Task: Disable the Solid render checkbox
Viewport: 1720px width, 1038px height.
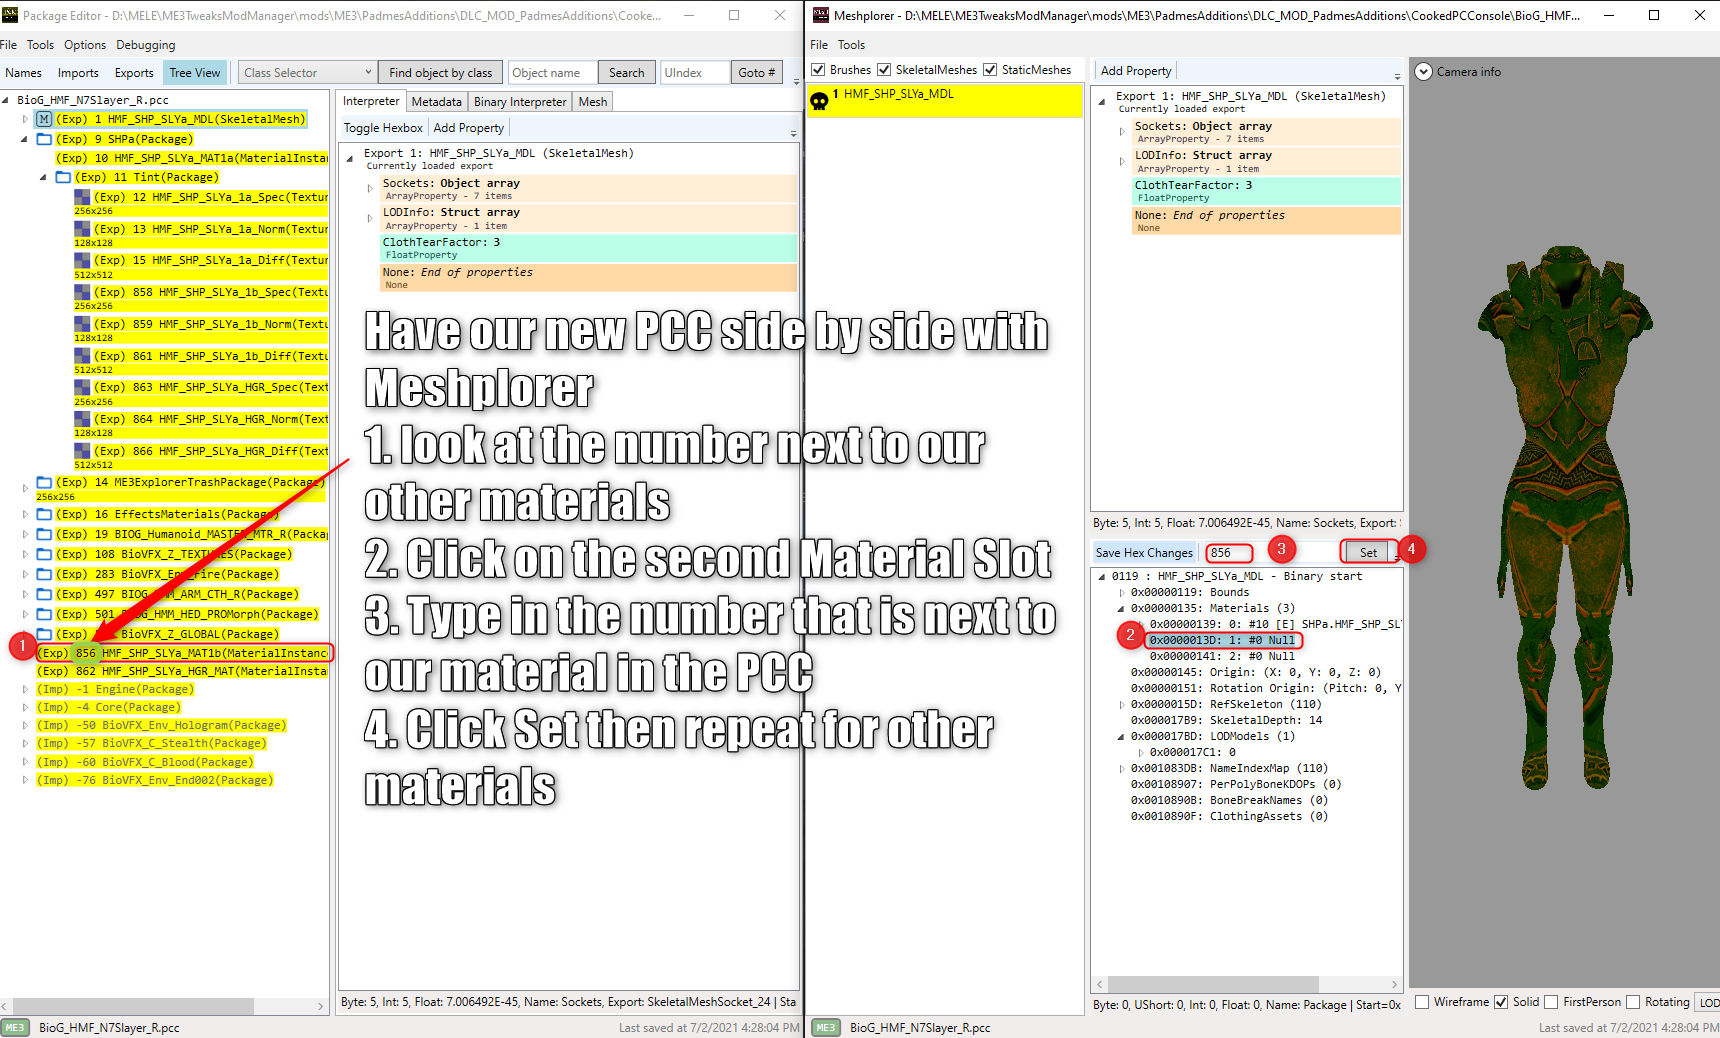Action: (x=1501, y=1002)
